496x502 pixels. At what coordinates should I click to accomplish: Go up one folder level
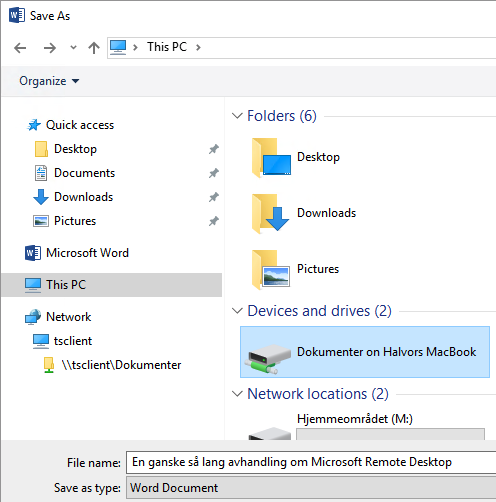[94, 48]
